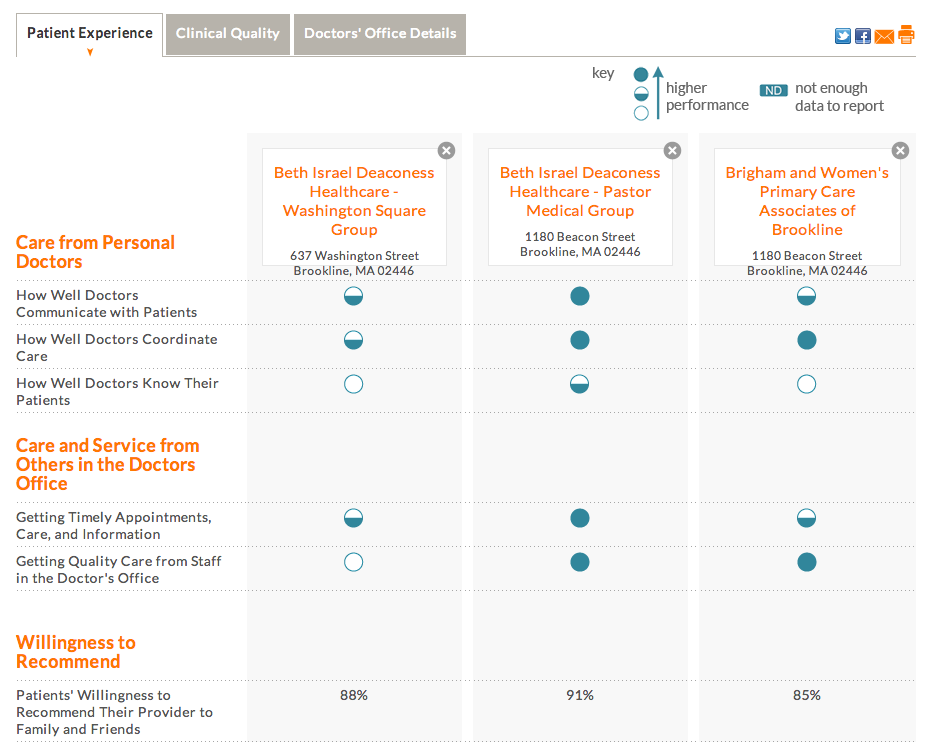The width and height of the screenshot is (936, 755).
Task: Click the 91% willingness to recommend value
Action: pos(580,695)
